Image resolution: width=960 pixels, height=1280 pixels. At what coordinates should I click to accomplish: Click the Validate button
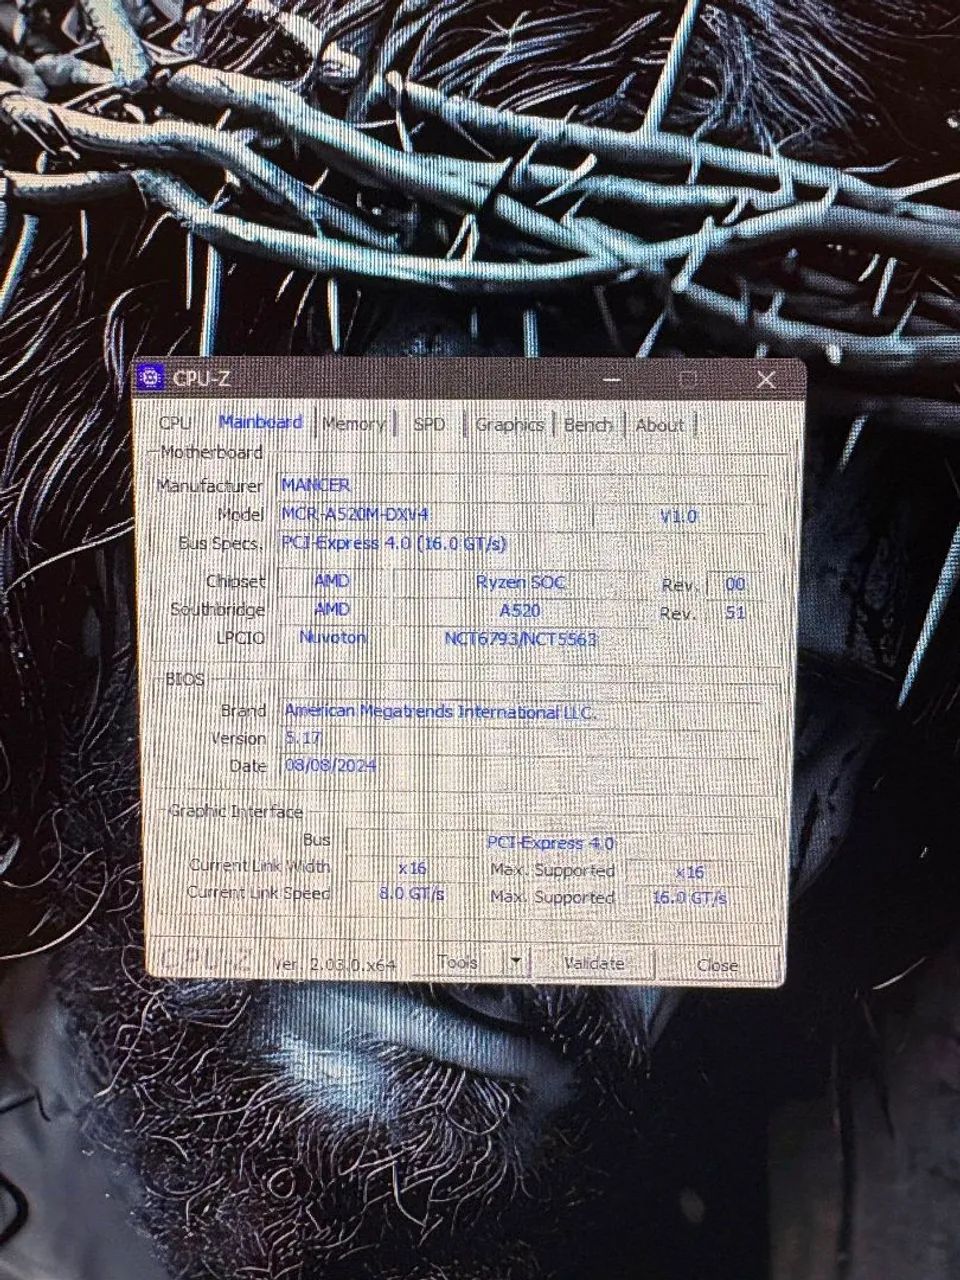(x=594, y=963)
